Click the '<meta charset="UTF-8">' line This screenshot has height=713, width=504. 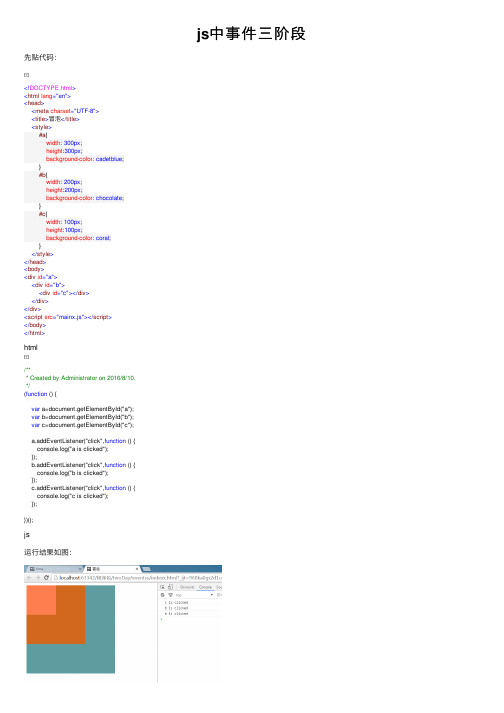click(x=65, y=111)
